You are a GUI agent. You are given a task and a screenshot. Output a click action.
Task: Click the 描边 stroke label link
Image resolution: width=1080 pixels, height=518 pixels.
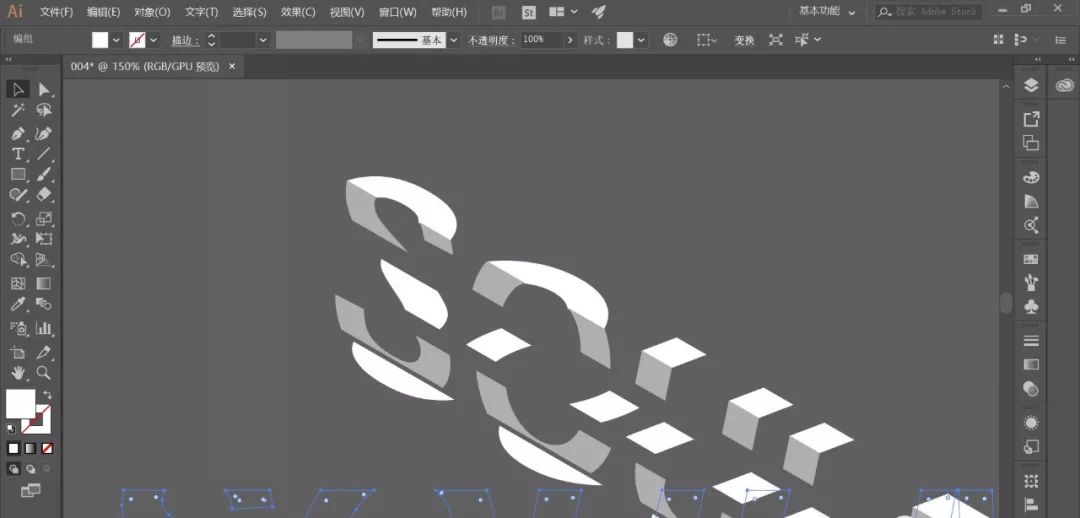click(x=184, y=40)
